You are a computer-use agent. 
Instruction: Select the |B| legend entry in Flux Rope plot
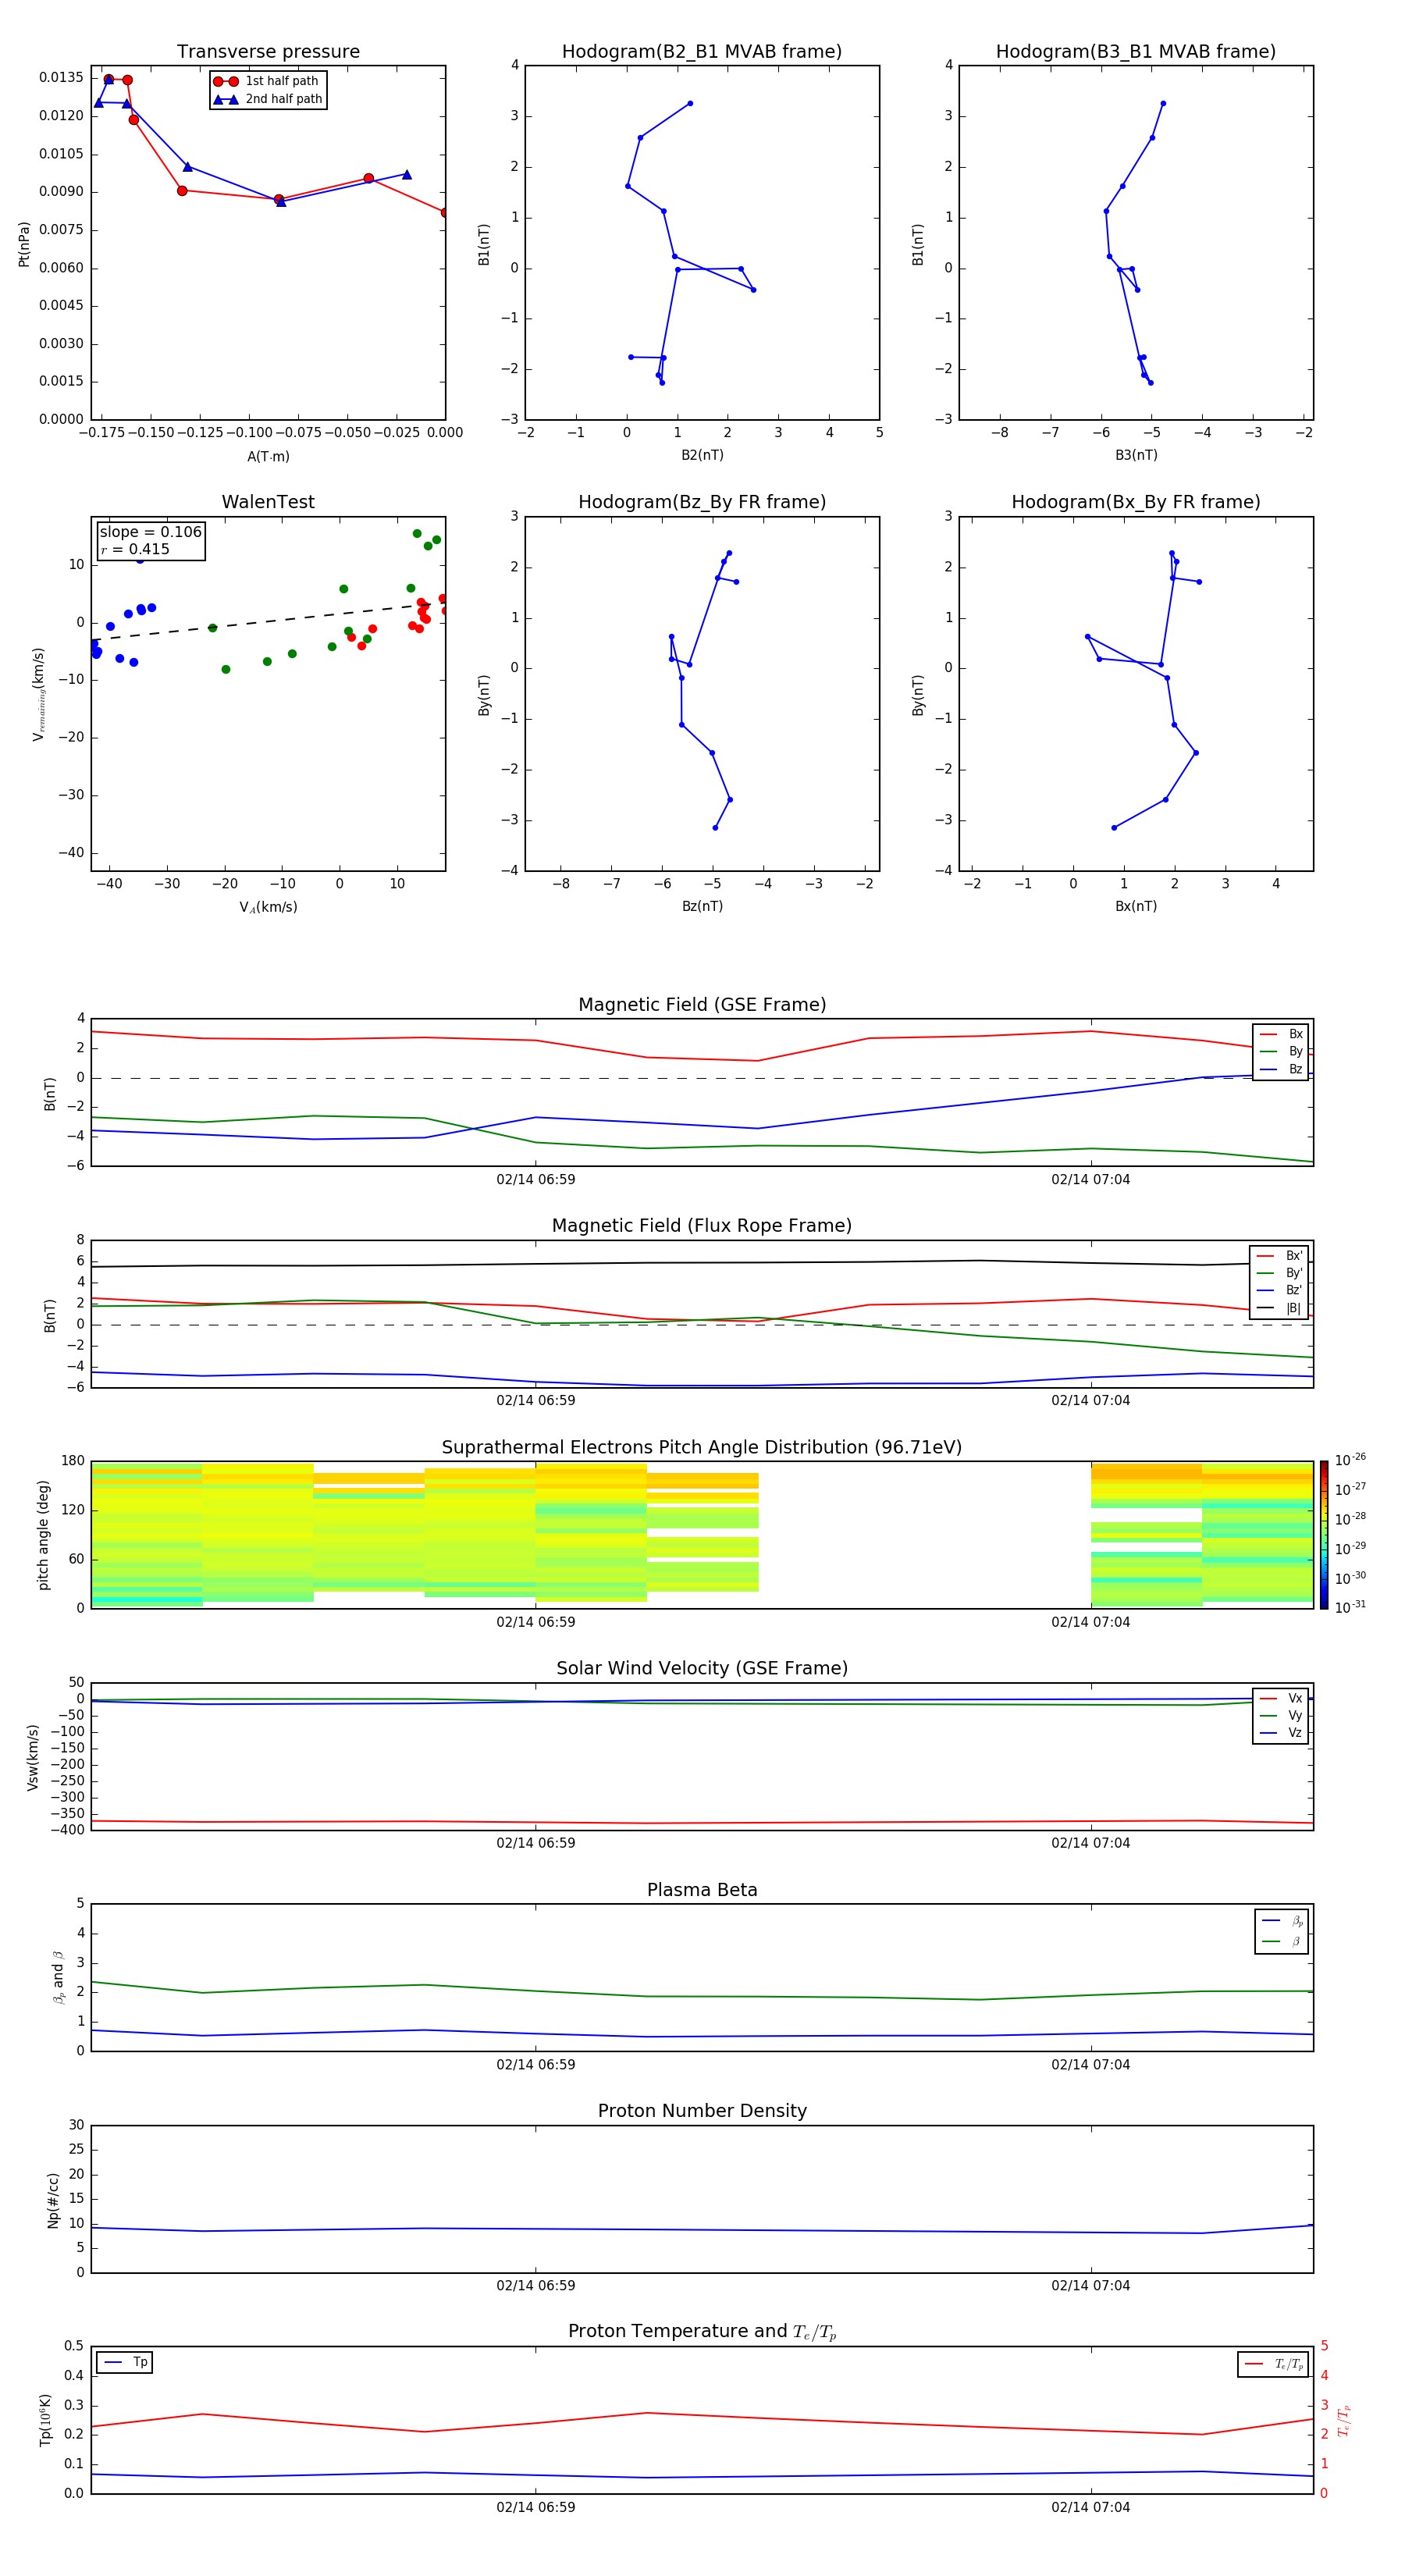point(1279,1308)
